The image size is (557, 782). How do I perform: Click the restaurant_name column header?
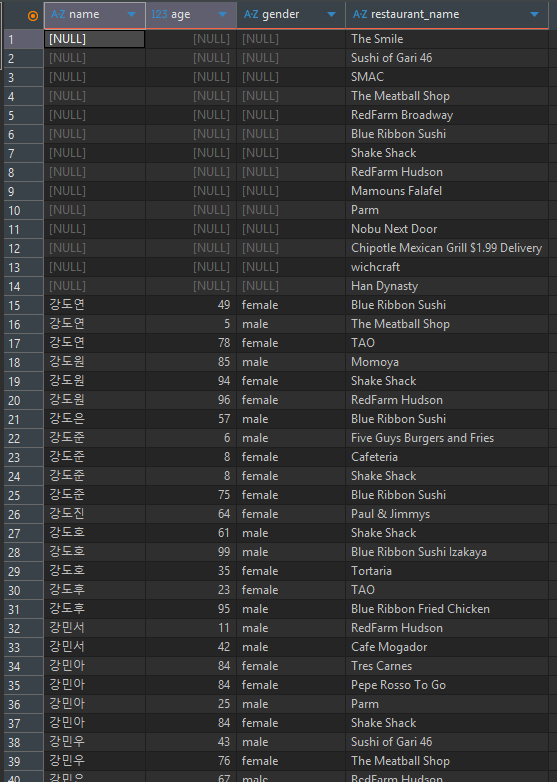[x=447, y=14]
